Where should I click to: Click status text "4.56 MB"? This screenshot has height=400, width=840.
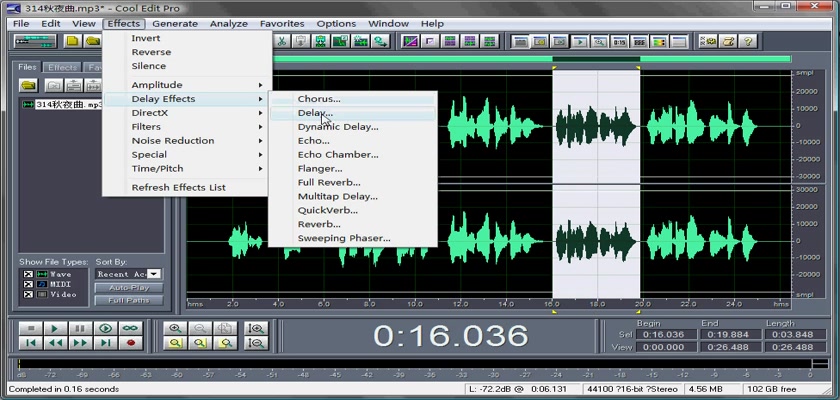[704, 389]
